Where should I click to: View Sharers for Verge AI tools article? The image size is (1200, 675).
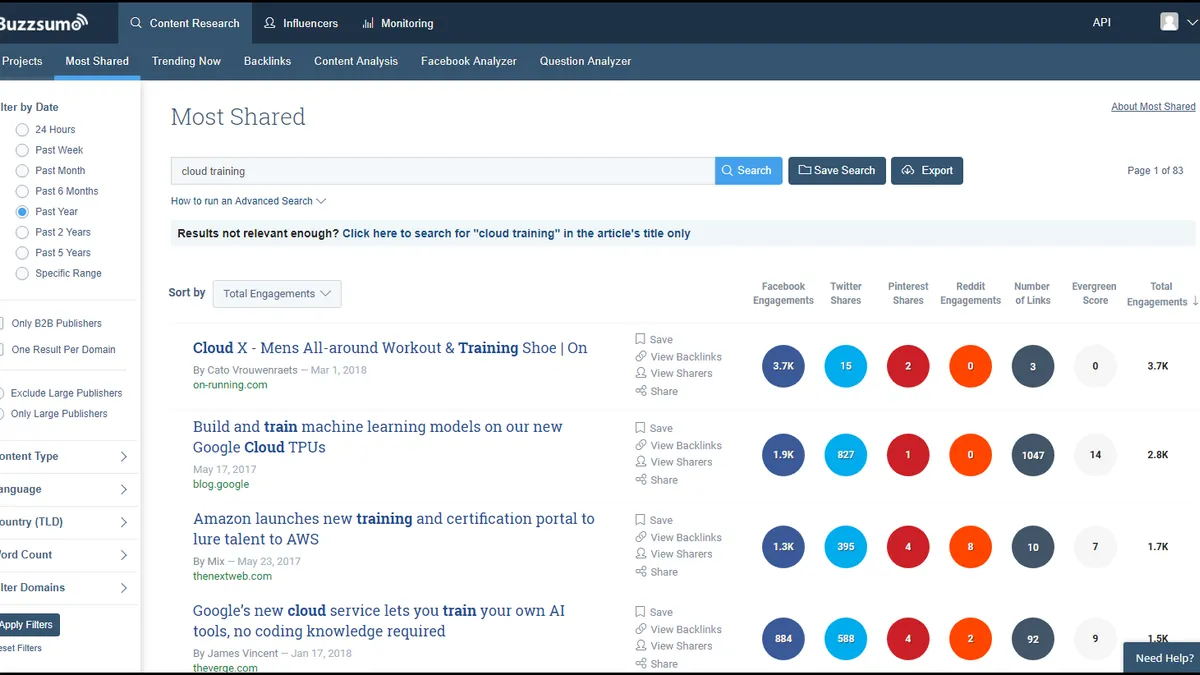pyautogui.click(x=674, y=646)
